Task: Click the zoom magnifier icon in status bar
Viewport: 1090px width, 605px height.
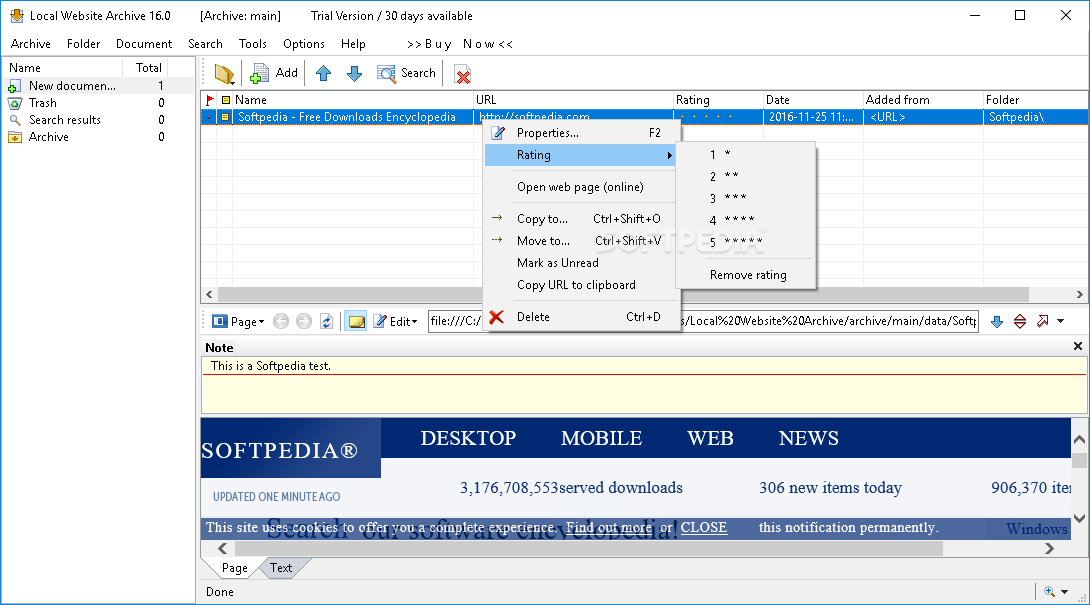Action: pyautogui.click(x=1049, y=592)
